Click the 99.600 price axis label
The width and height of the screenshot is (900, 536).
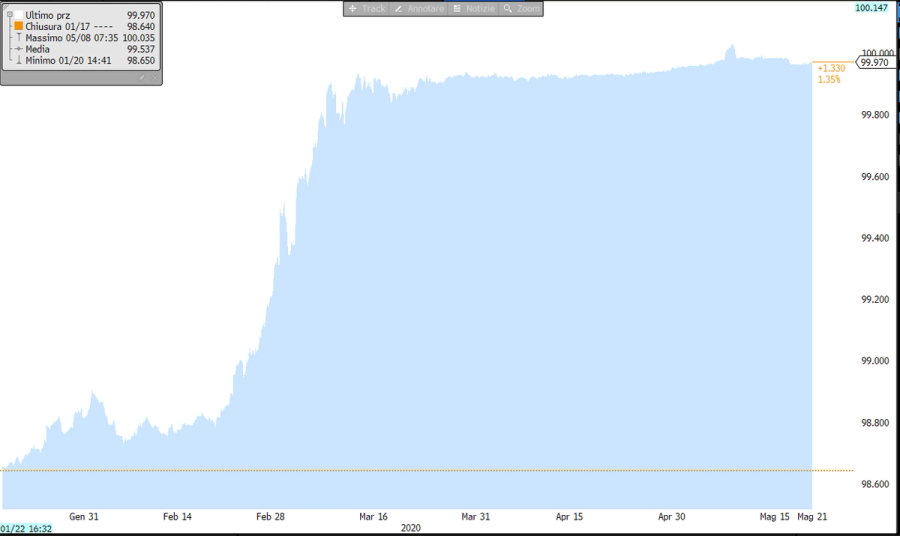click(x=875, y=177)
